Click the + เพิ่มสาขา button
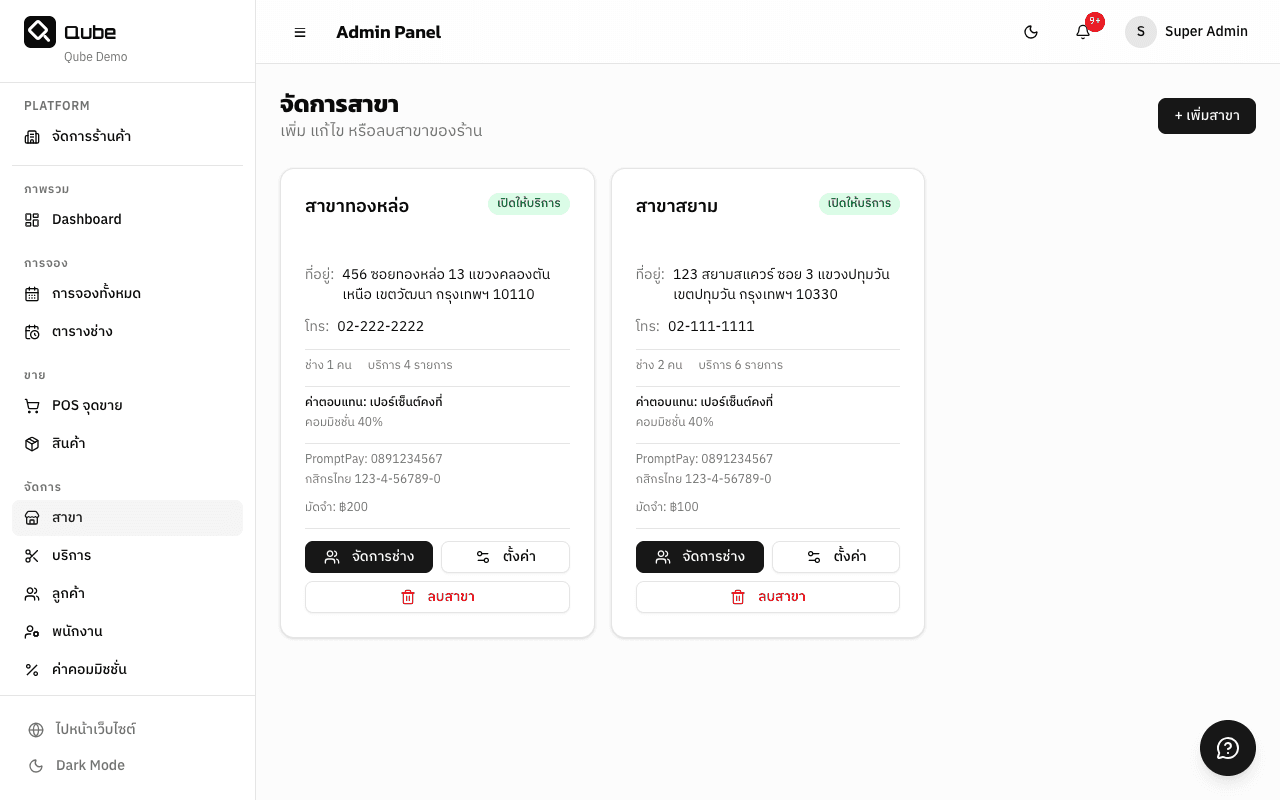Image resolution: width=1280 pixels, height=800 pixels. point(1206,116)
